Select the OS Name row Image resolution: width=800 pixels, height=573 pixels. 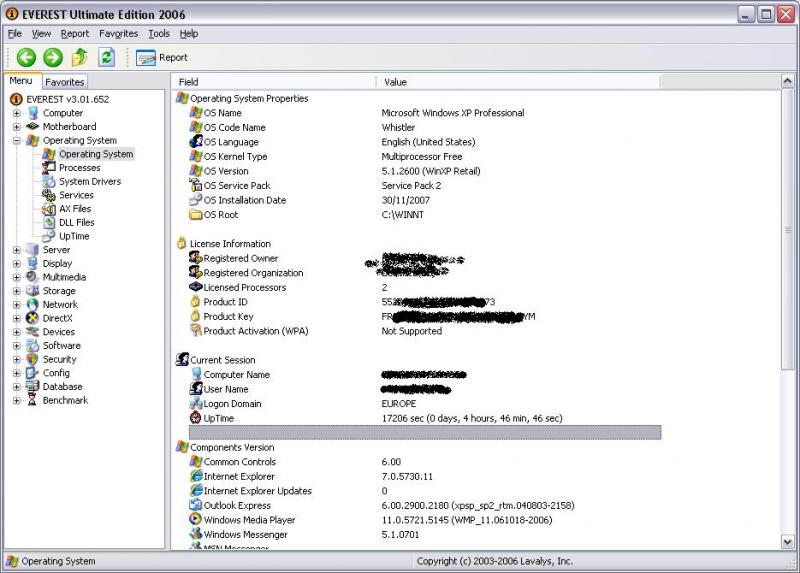(x=425, y=113)
